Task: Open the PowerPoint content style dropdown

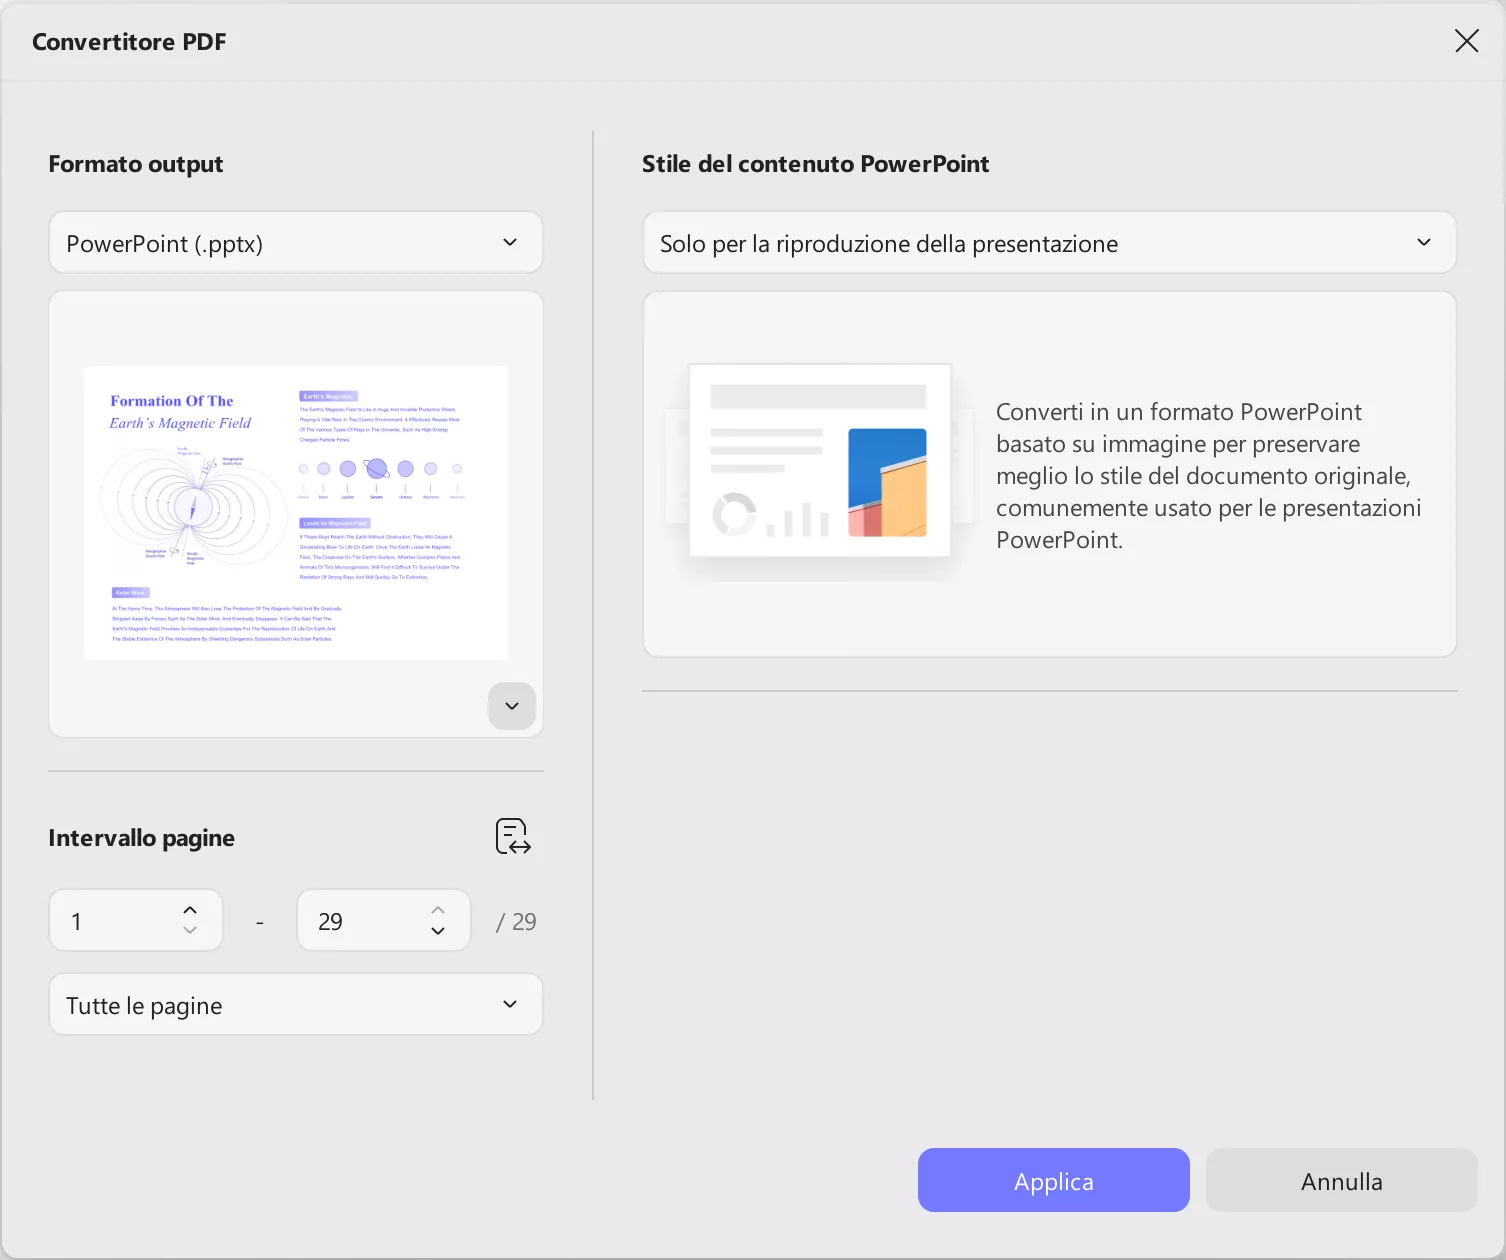Action: (1049, 242)
